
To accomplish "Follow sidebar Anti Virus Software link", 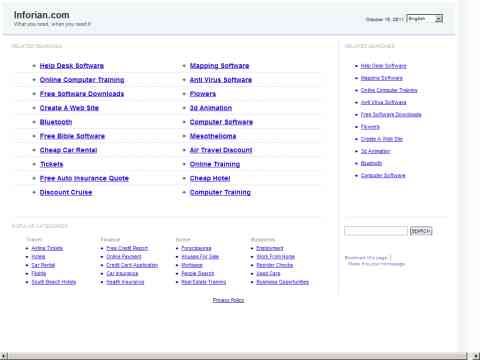I will click(x=383, y=102).
